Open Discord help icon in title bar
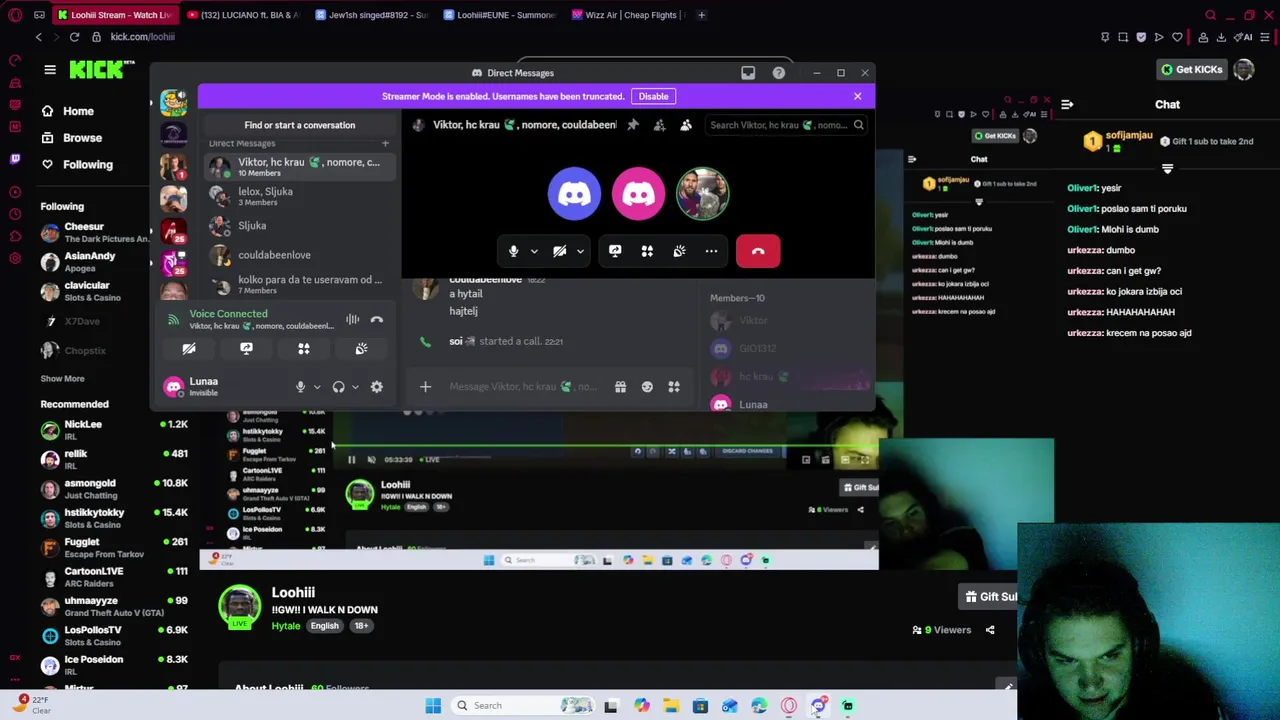This screenshot has height=720, width=1280. (x=779, y=73)
